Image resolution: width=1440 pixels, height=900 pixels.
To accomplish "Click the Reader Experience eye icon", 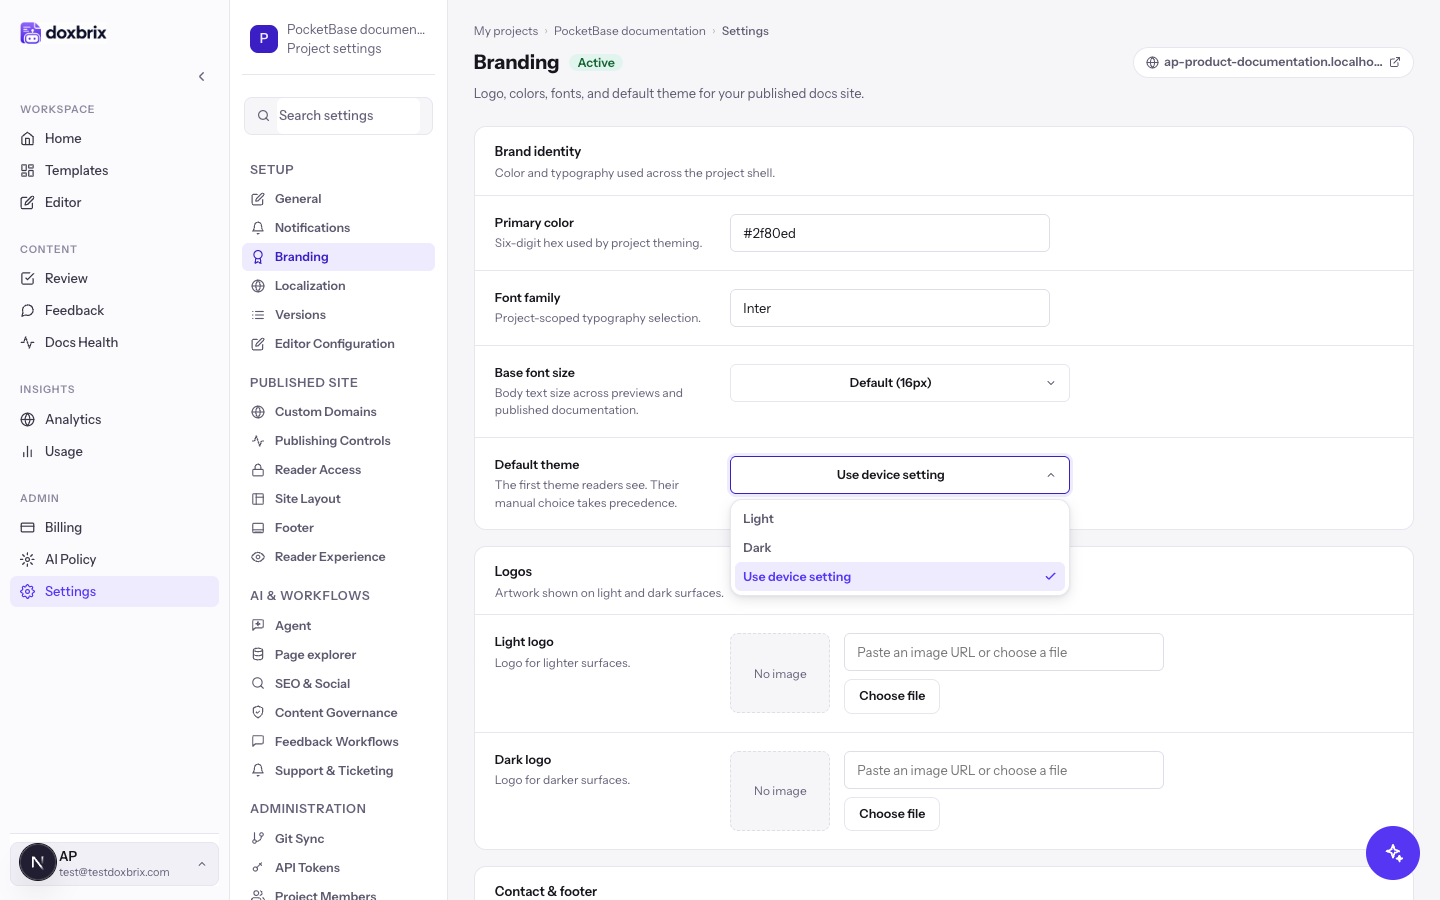I will point(258,557).
